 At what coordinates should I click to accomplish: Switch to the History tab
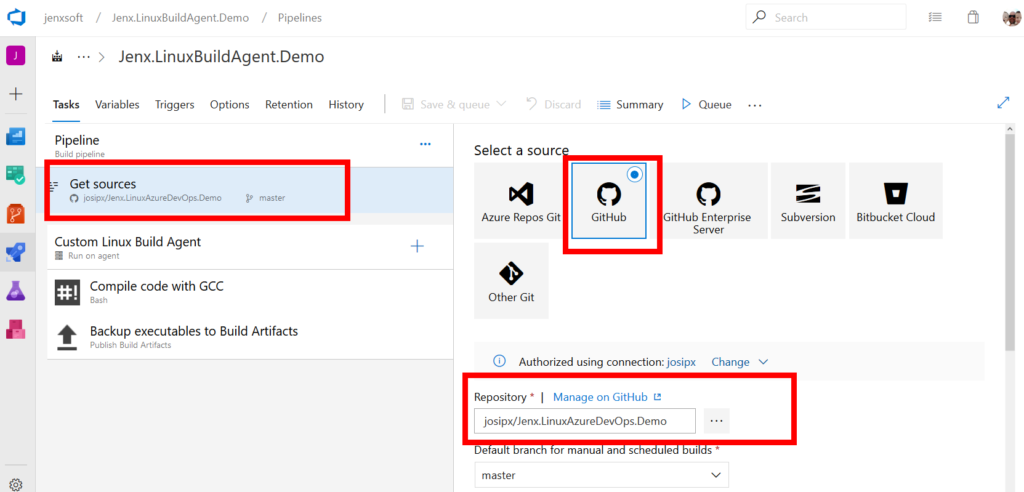tap(345, 105)
